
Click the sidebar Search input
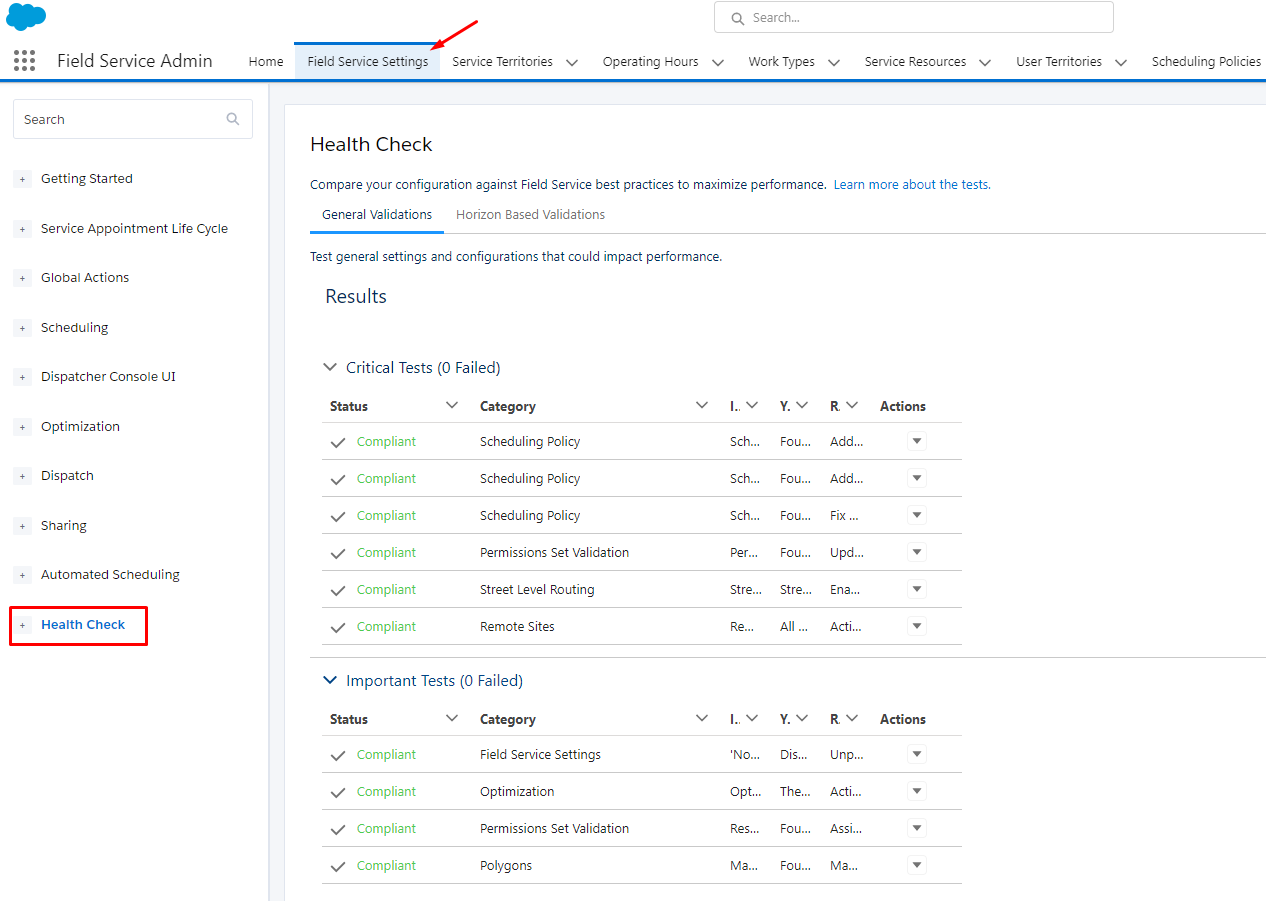click(x=132, y=119)
